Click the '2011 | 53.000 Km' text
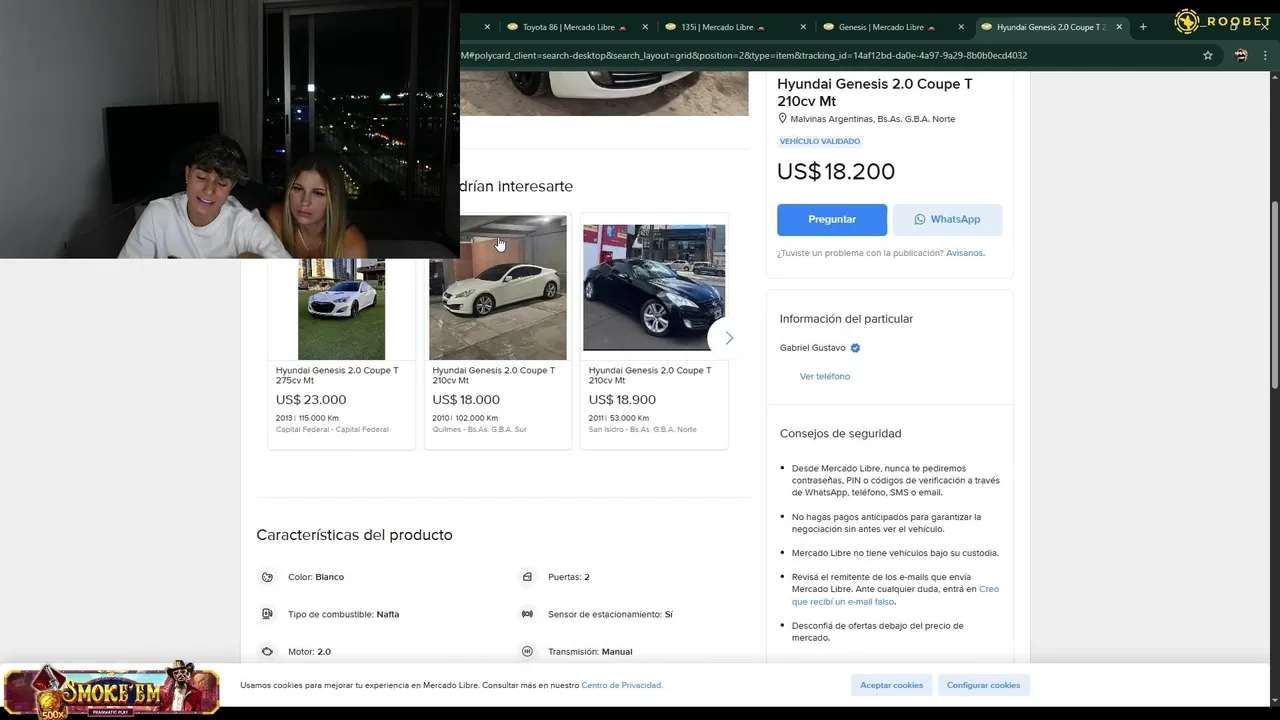The height and width of the screenshot is (720, 1280). click(x=619, y=418)
